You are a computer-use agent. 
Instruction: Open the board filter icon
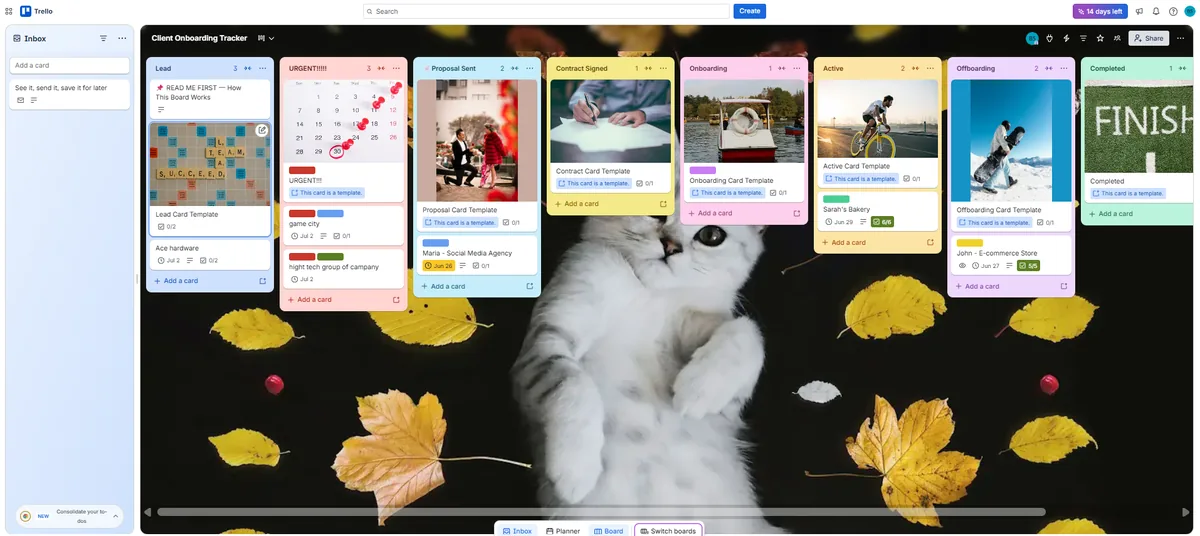[x=1083, y=38]
